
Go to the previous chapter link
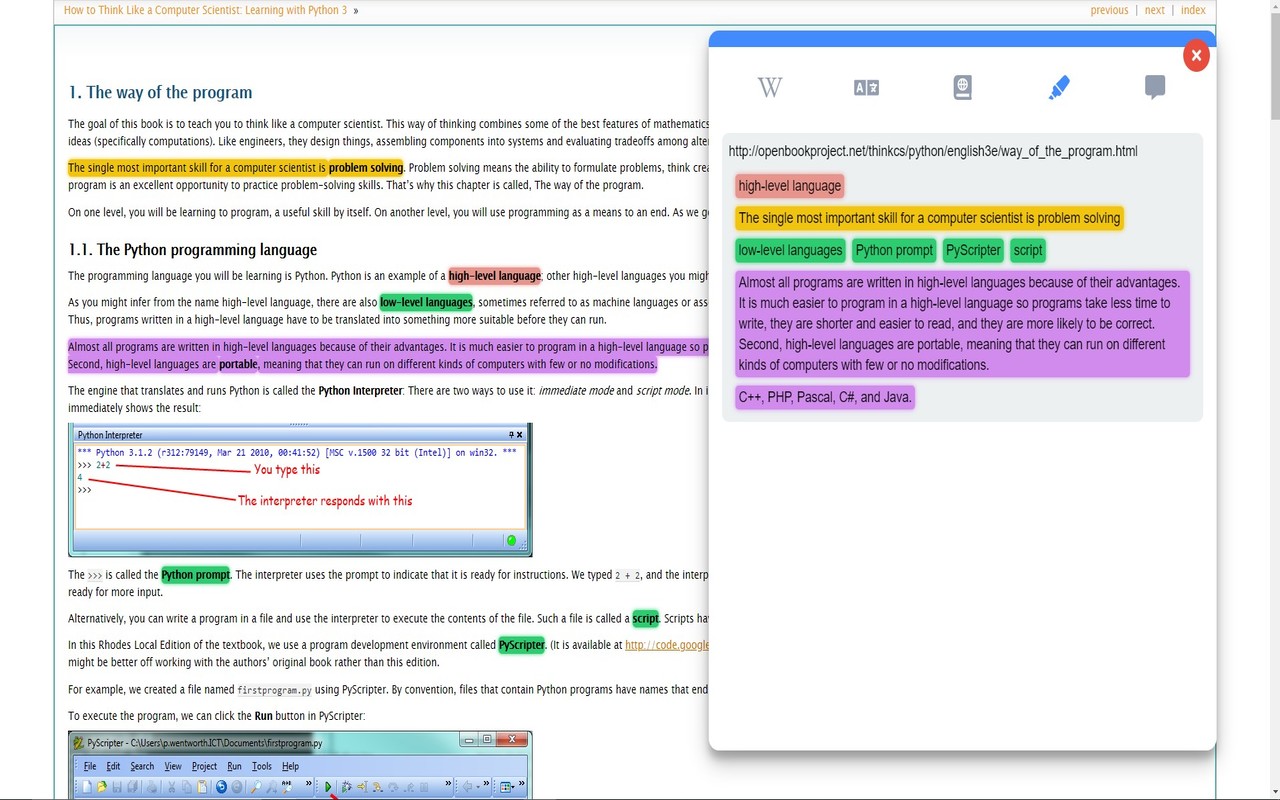pyautogui.click(x=1109, y=10)
